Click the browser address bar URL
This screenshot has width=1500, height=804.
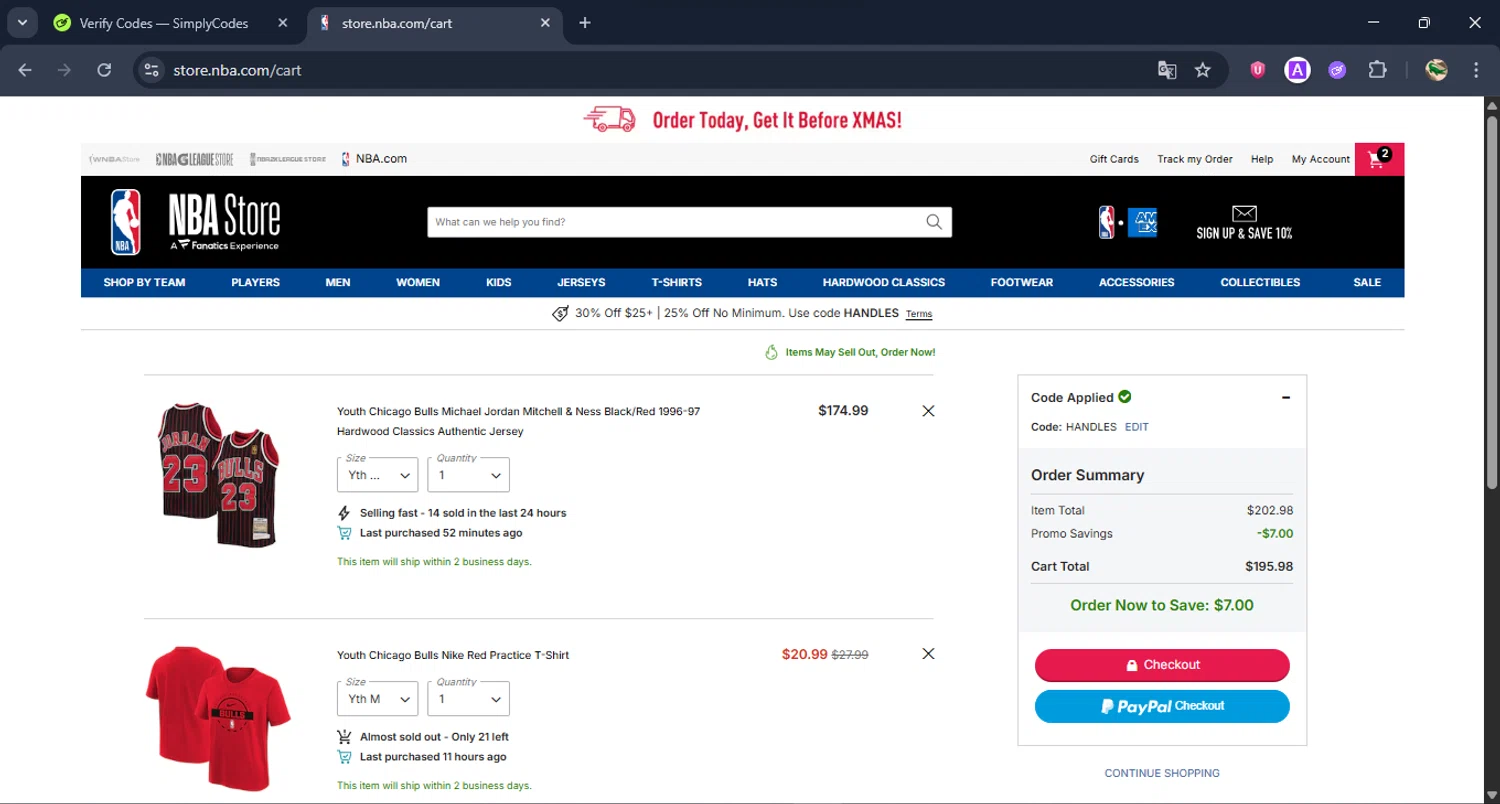point(237,70)
